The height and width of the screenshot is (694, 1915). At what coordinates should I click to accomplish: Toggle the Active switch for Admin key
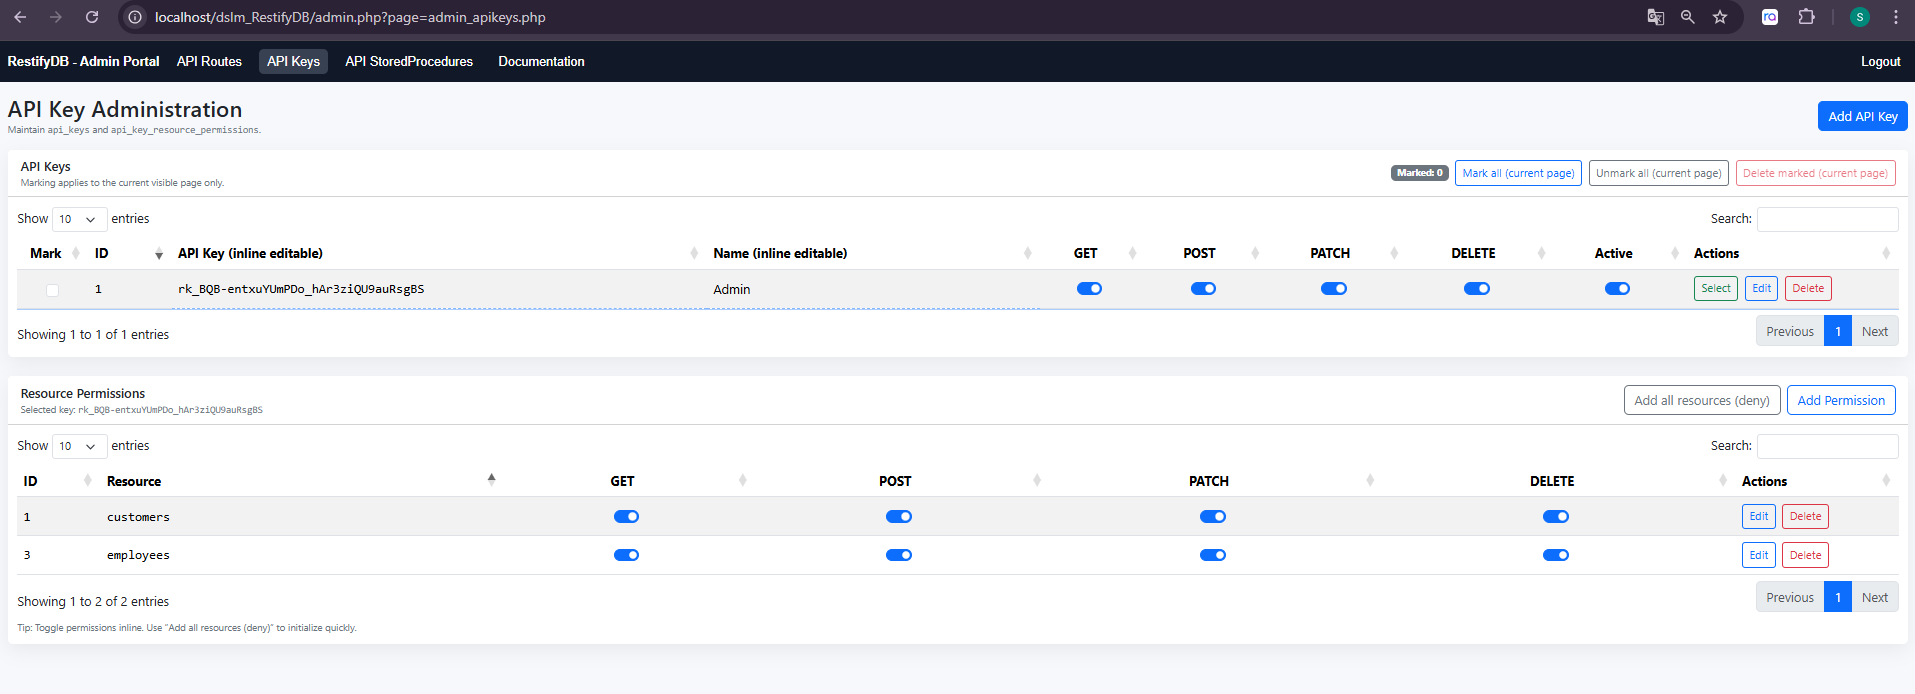click(x=1617, y=289)
